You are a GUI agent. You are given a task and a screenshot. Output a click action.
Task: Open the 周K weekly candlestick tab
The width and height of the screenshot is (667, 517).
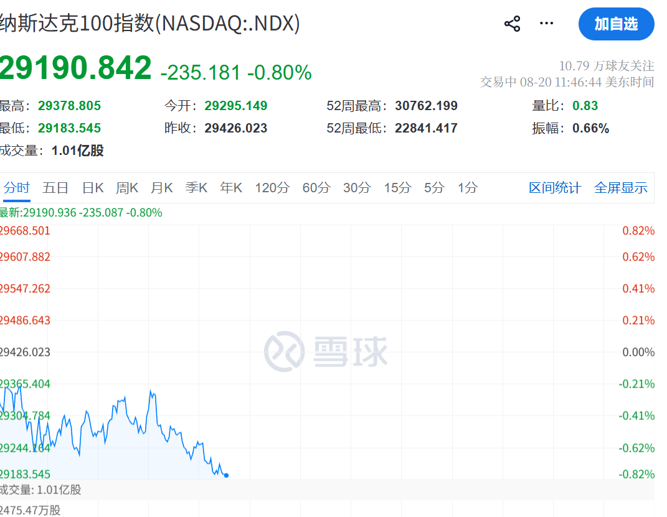point(127,188)
